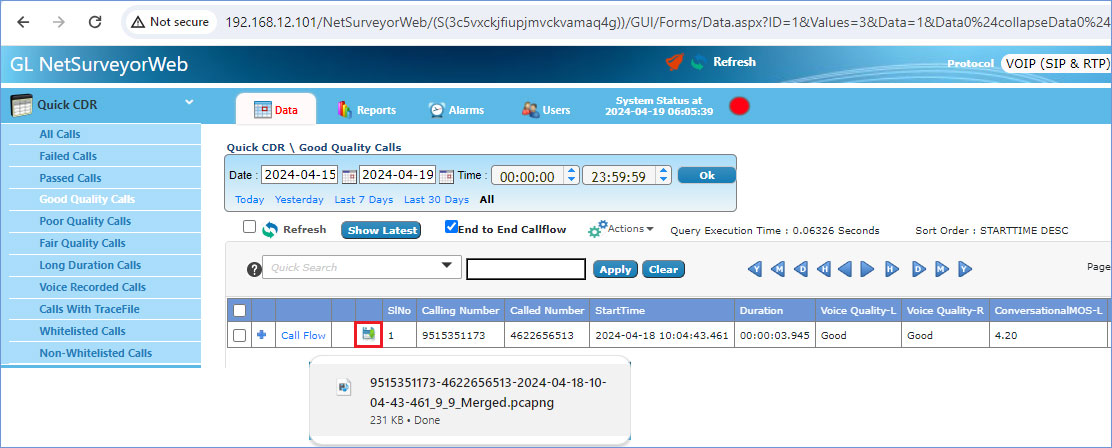The width and height of the screenshot is (1112, 448).
Task: Open downloaded pcapng file icon
Action: click(344, 387)
